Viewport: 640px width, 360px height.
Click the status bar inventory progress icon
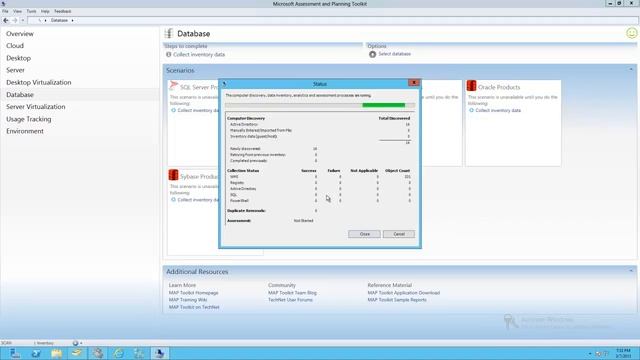click(x=75, y=343)
